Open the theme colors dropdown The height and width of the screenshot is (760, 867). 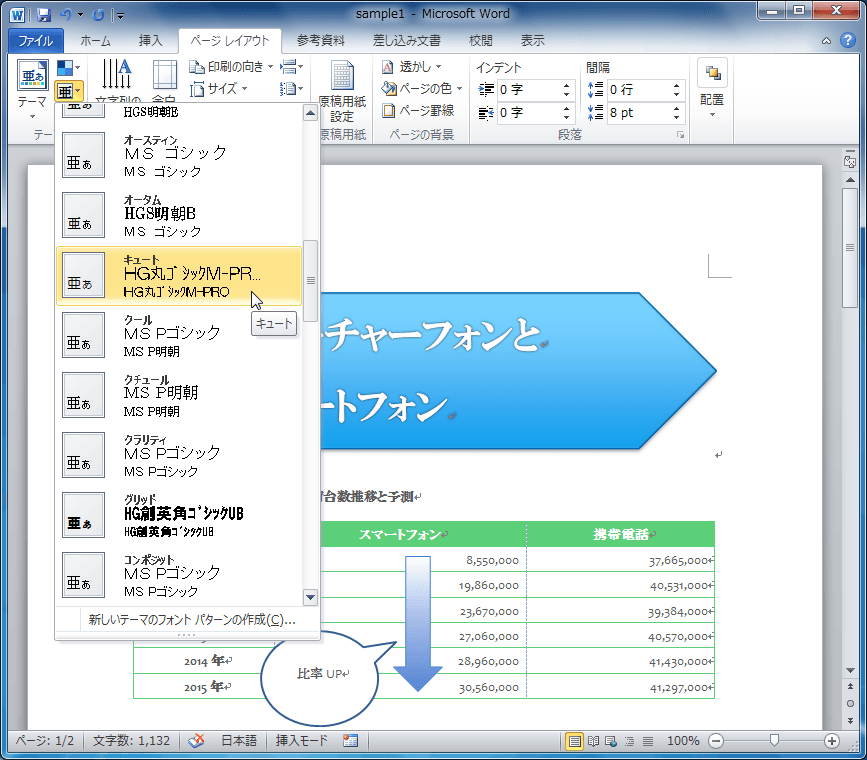(x=69, y=67)
